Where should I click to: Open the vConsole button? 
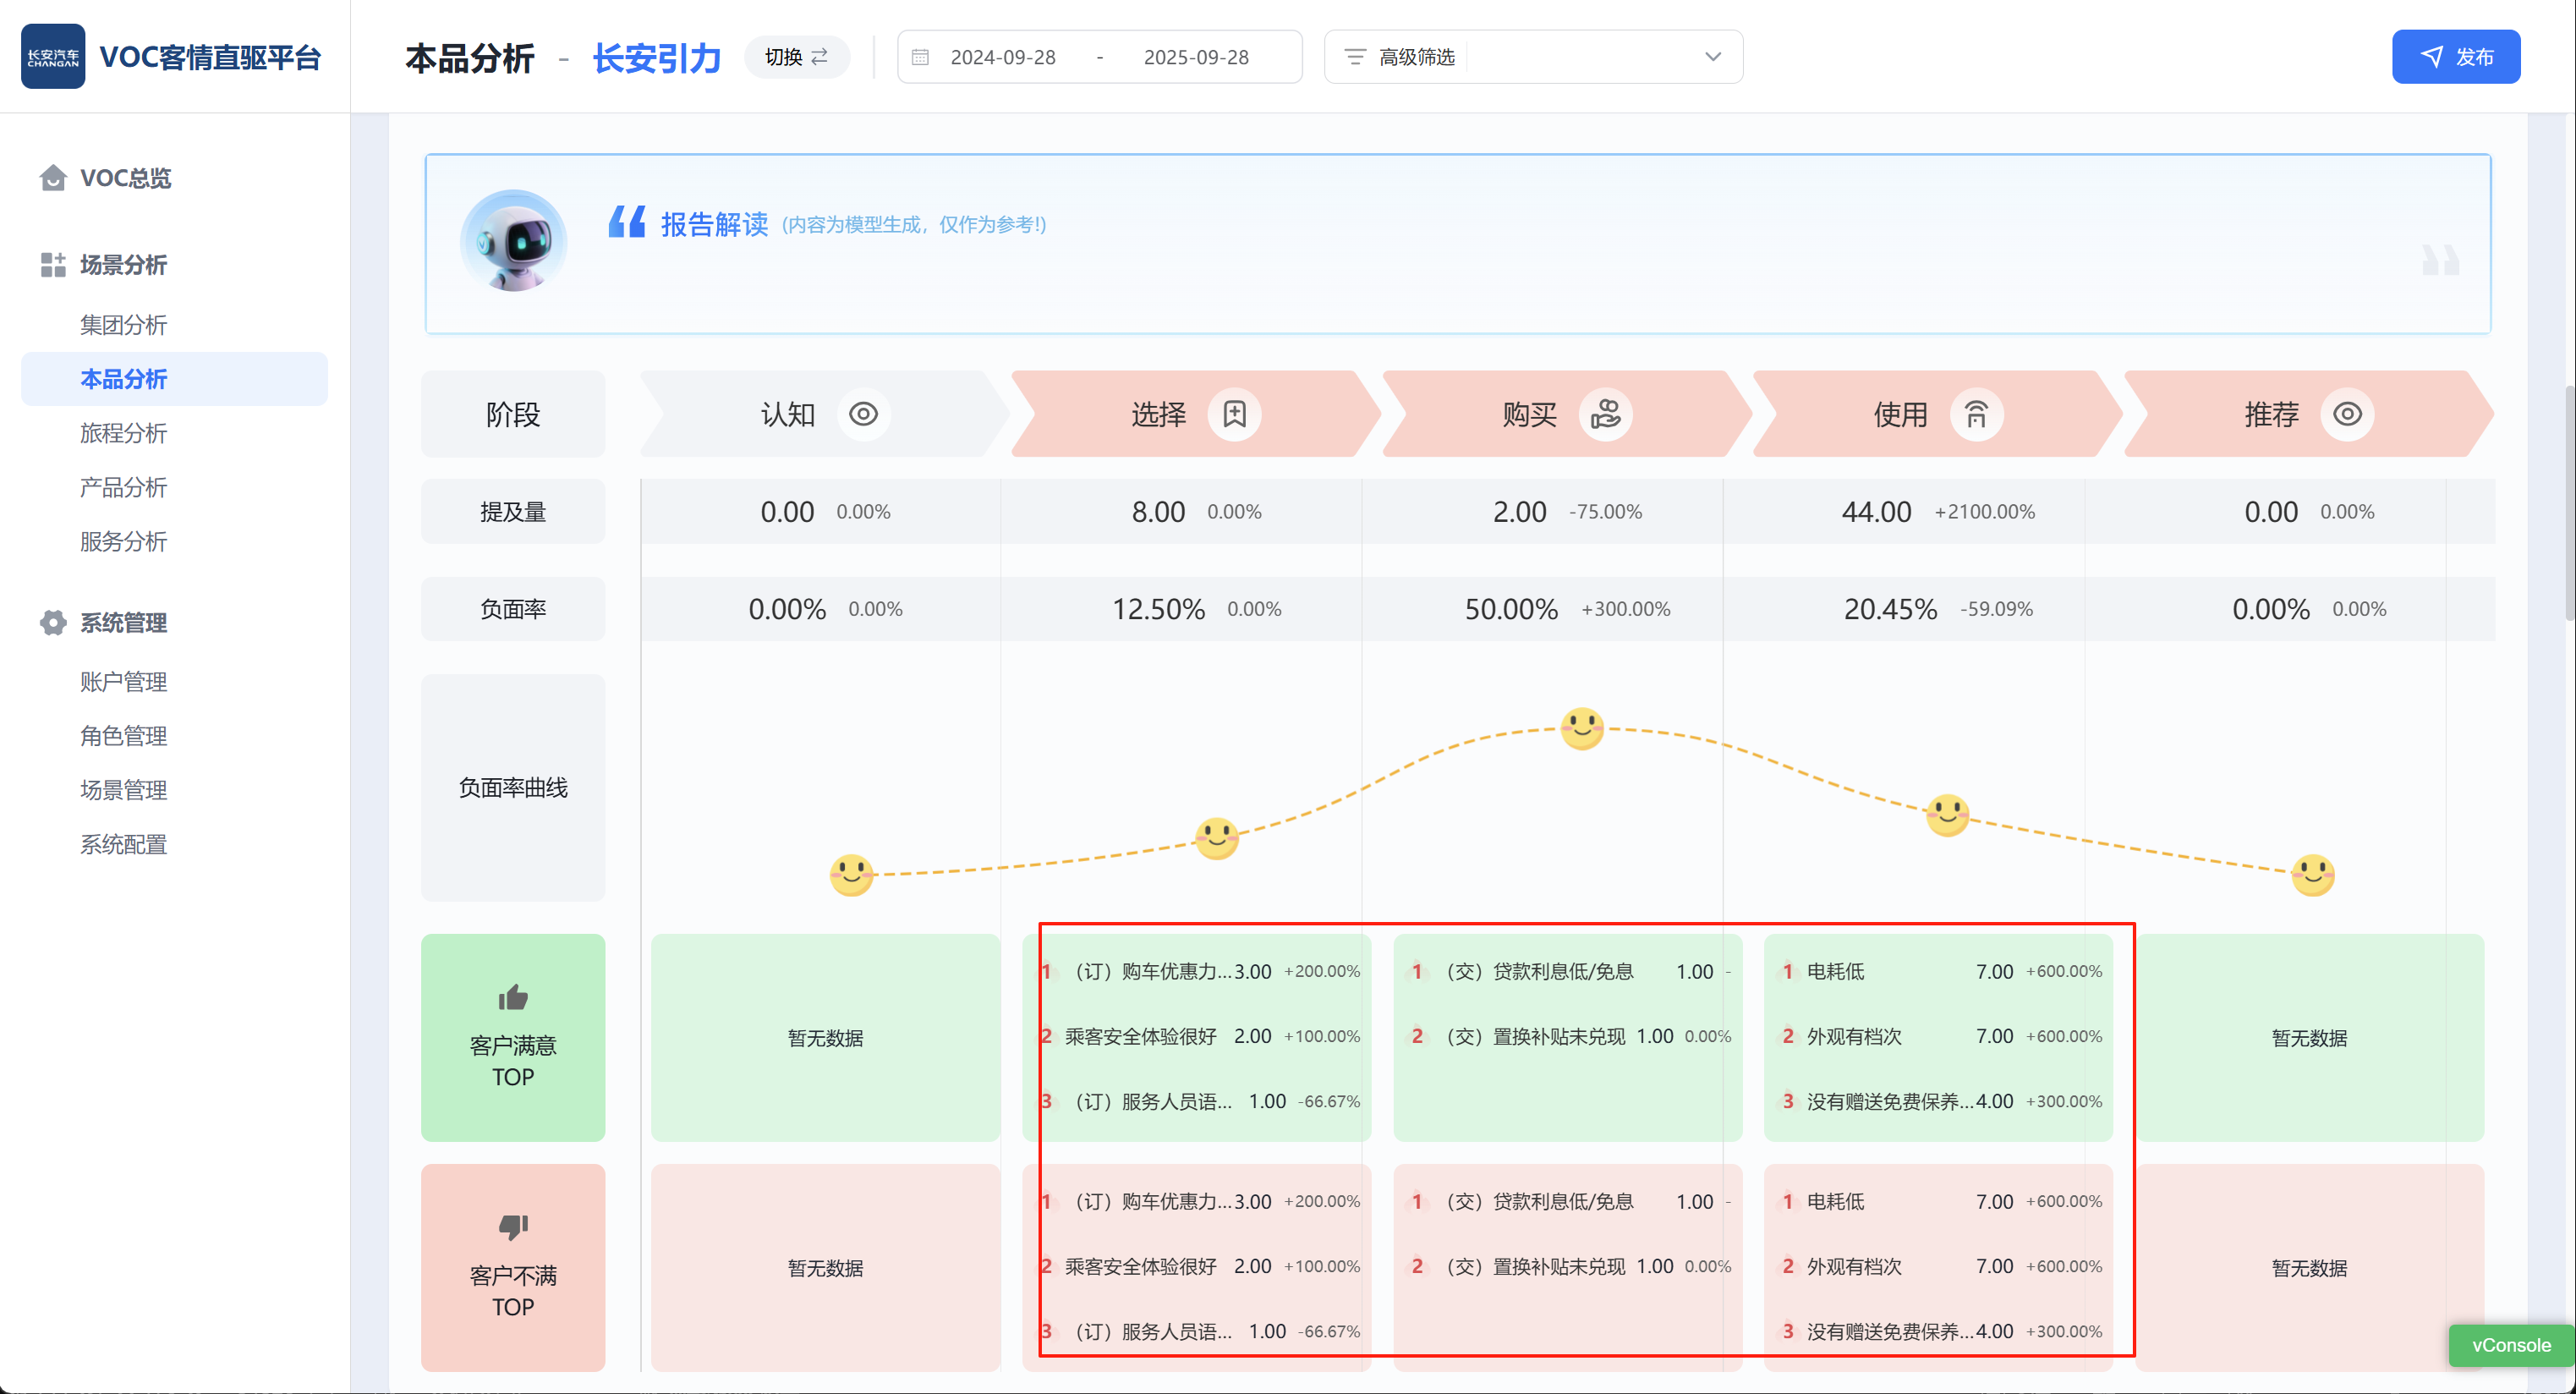[2510, 1345]
